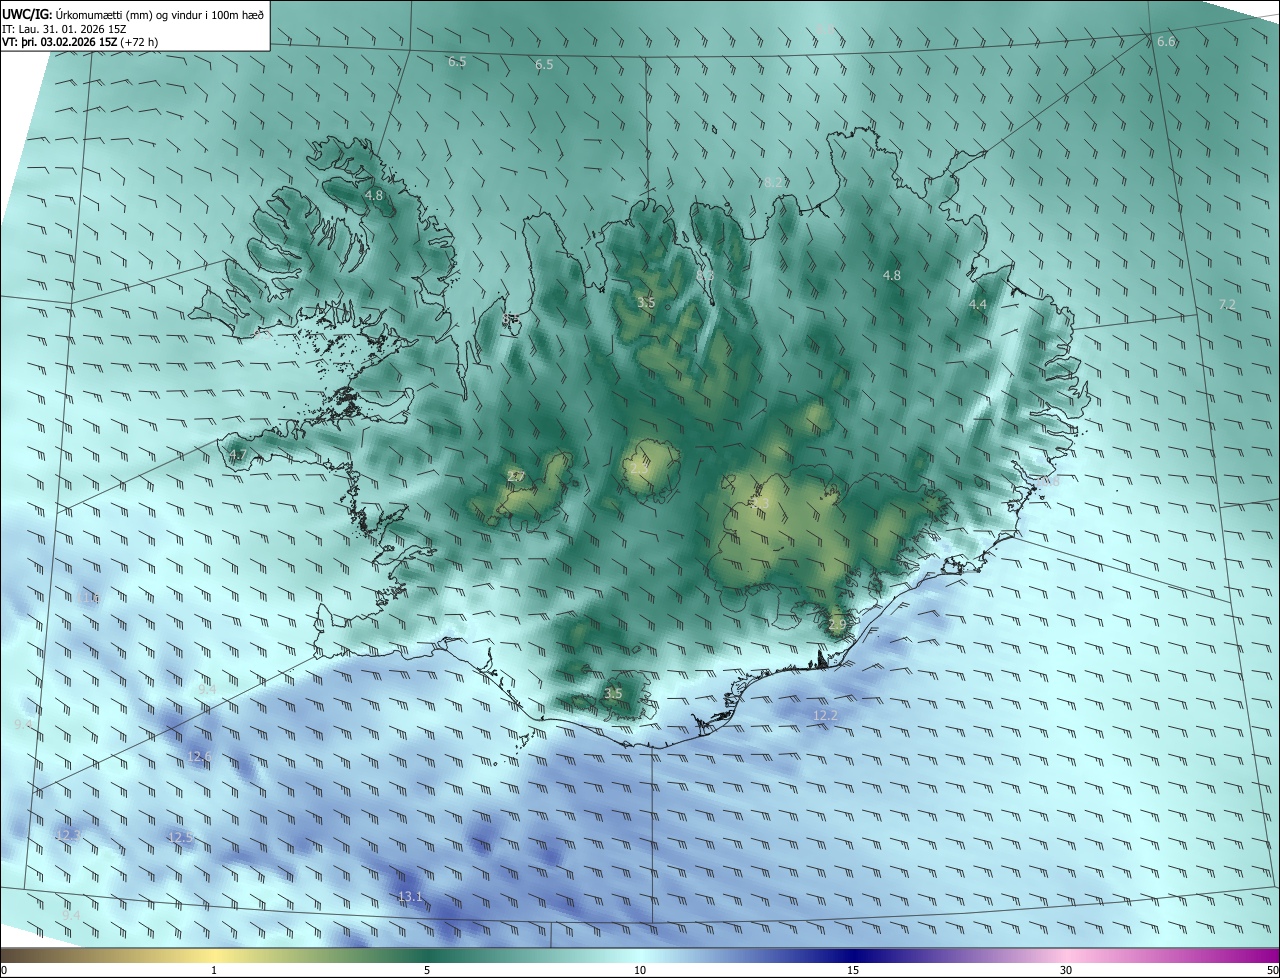1280x978 pixels.
Task: Select the 3.5 label in north Iceland highlands
Action: (x=646, y=302)
